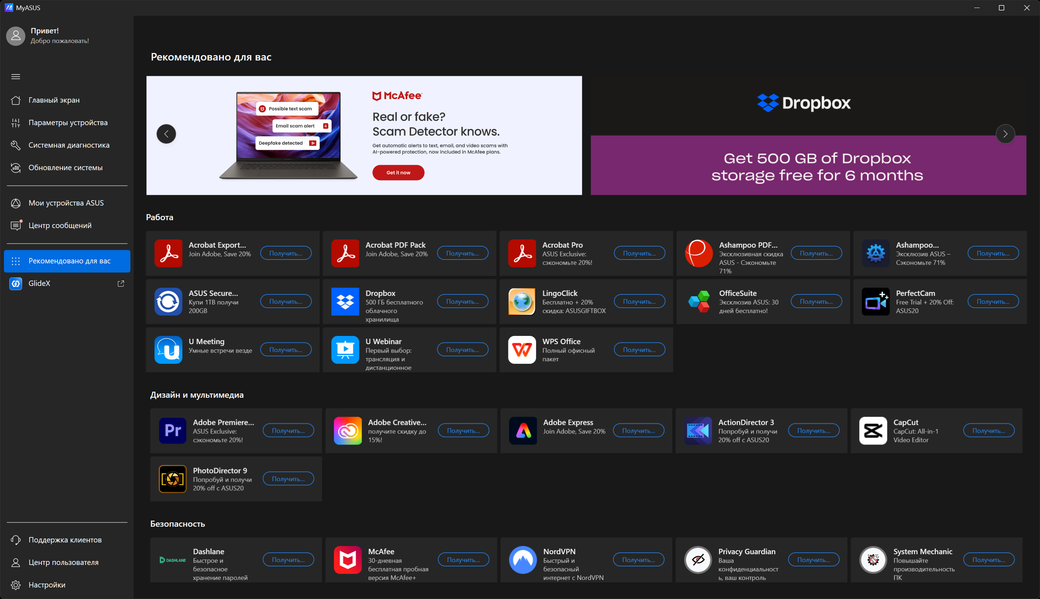Click the OfficeSuite colorful icon
The width and height of the screenshot is (1040, 599).
pyautogui.click(x=698, y=302)
